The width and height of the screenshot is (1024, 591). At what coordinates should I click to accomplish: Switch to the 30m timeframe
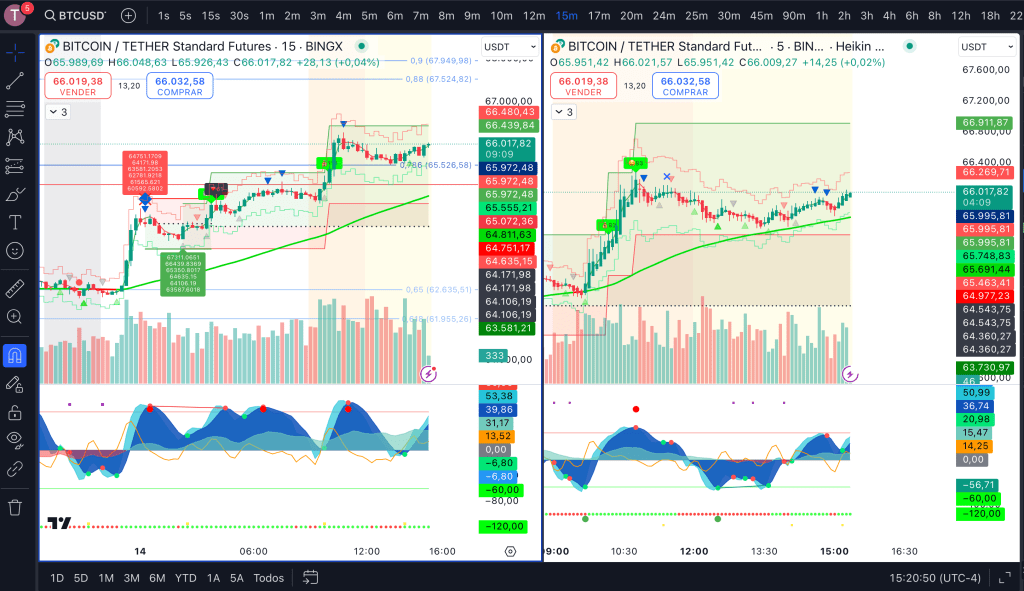(729, 16)
